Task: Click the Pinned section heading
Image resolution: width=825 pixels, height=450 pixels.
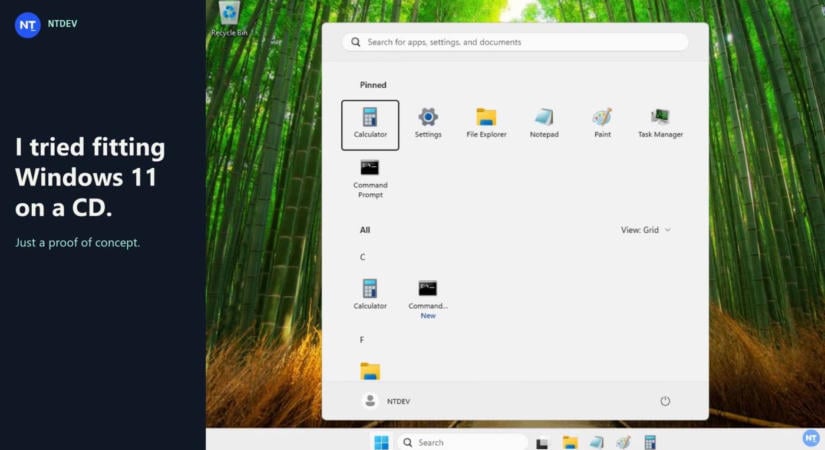Action: coord(373,85)
